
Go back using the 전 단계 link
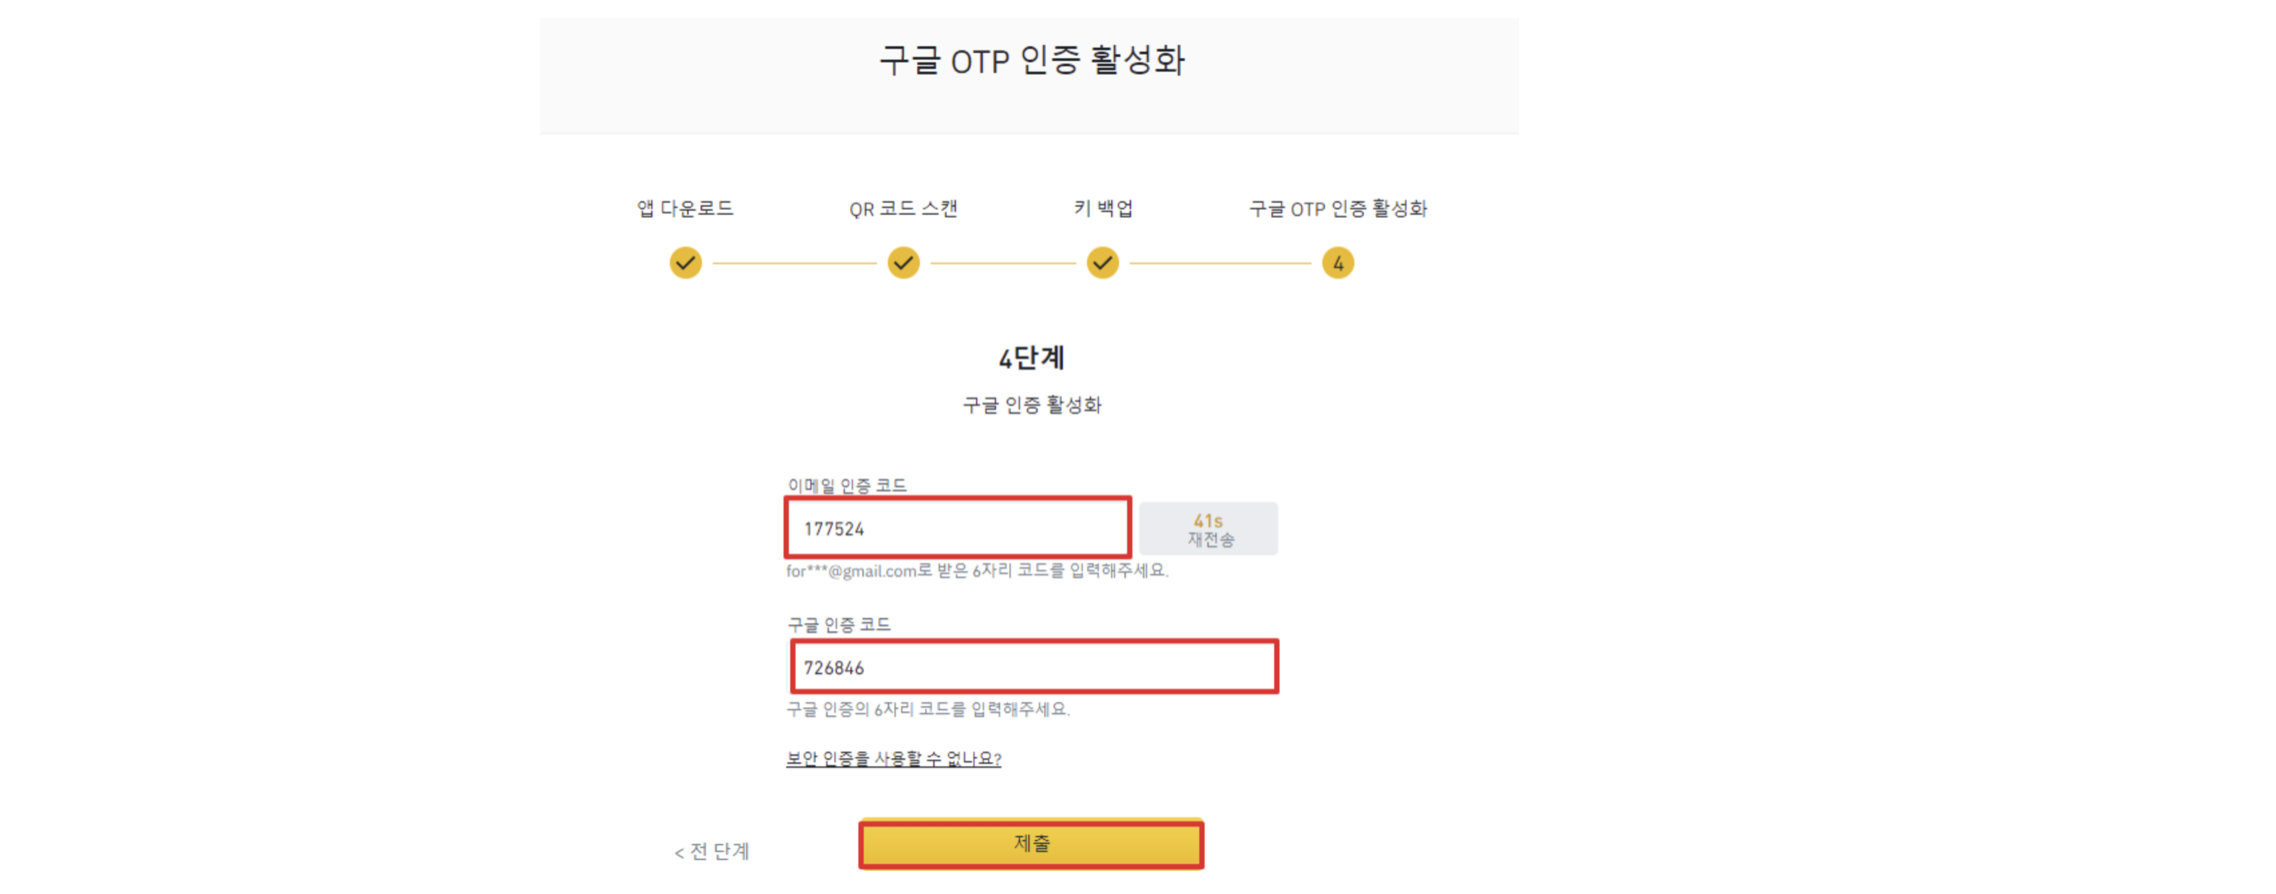(x=713, y=851)
